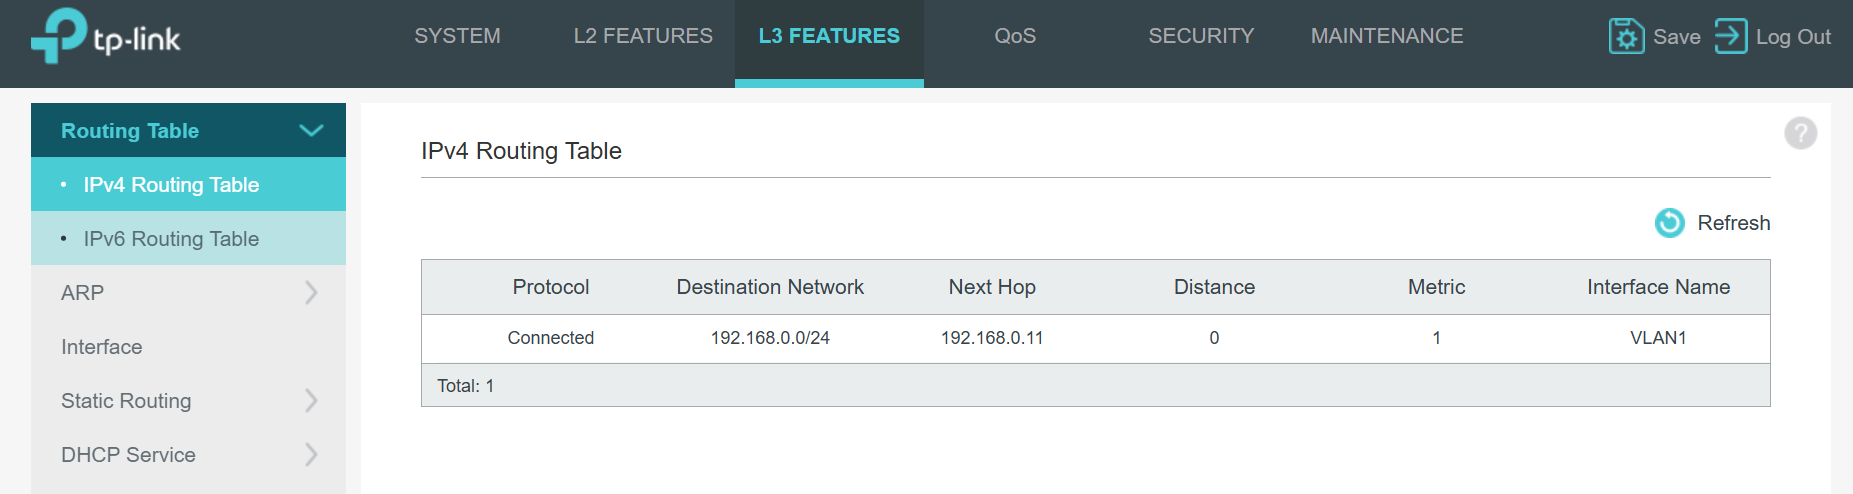Click the VLAN1 interface name cell
The image size is (1853, 494).
(x=1658, y=338)
